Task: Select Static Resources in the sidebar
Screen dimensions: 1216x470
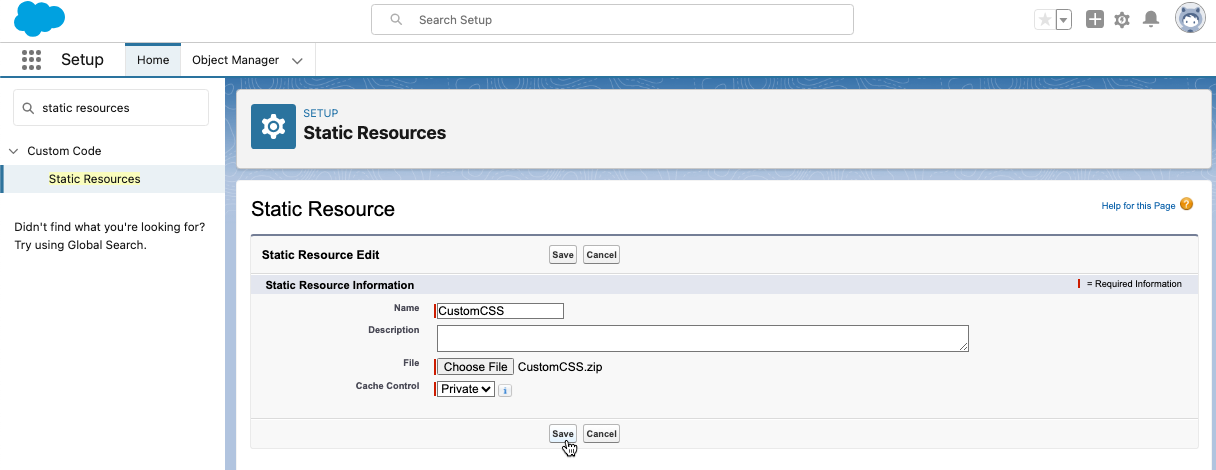Action: tap(94, 179)
